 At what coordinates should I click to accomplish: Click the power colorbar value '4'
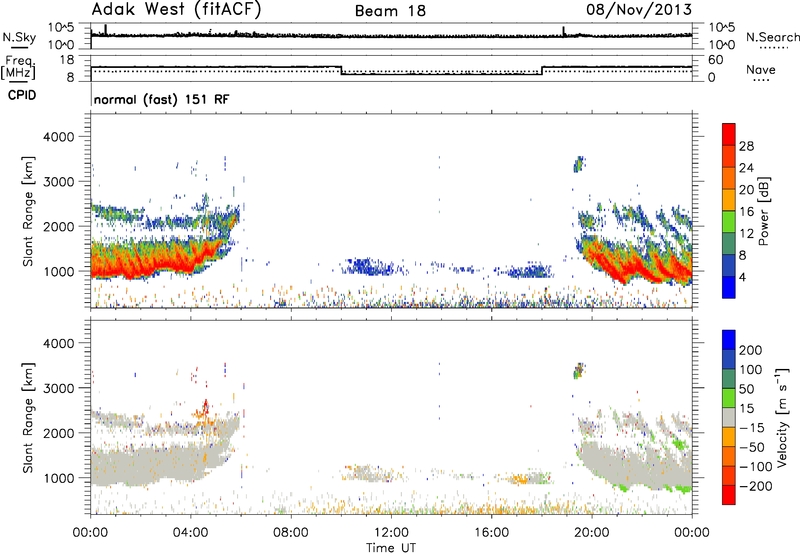pyautogui.click(x=743, y=277)
